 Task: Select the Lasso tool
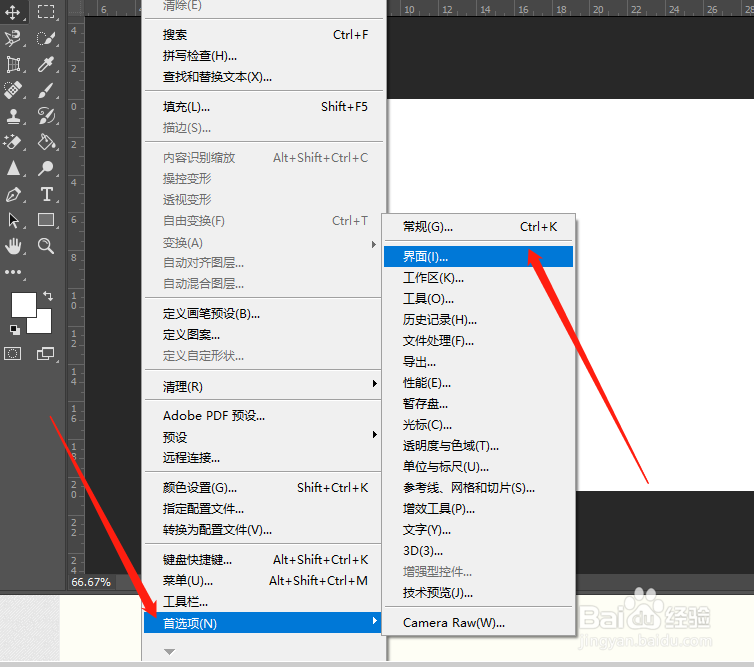tap(13, 38)
